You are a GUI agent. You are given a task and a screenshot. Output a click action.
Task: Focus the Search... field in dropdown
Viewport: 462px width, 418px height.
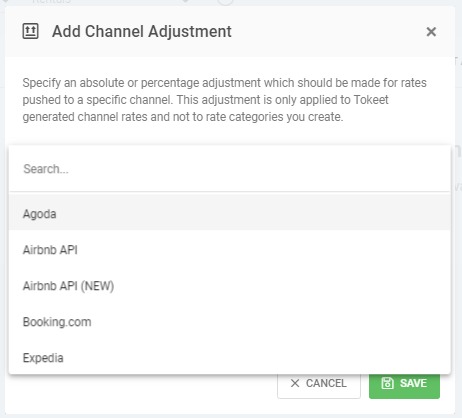point(230,169)
